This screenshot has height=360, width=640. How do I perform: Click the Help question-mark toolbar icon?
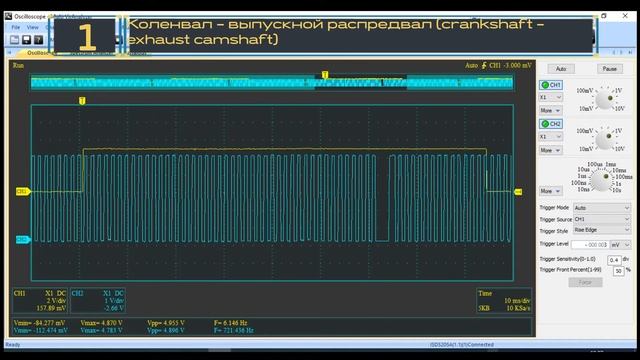tap(38, 40)
